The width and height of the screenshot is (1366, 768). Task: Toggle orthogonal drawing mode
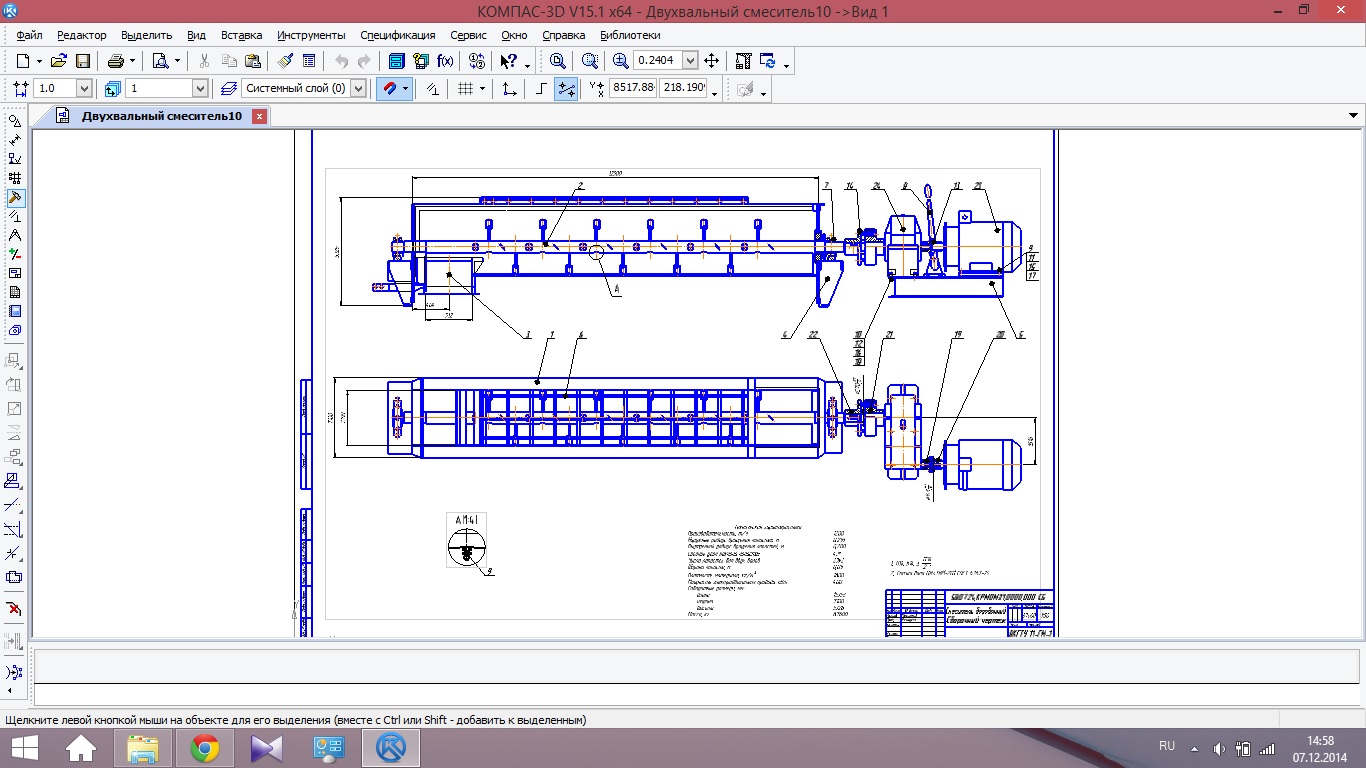point(541,89)
